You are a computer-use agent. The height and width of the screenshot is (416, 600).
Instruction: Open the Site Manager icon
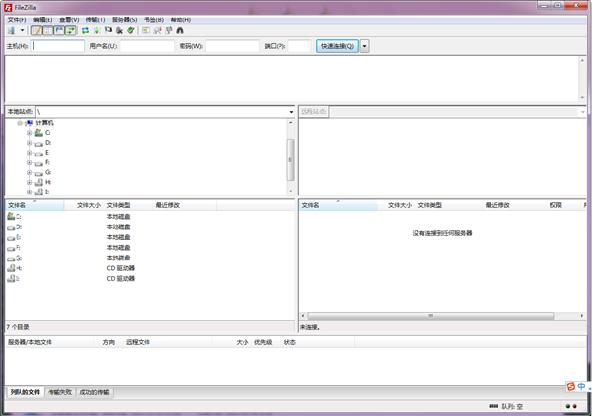coord(10,31)
